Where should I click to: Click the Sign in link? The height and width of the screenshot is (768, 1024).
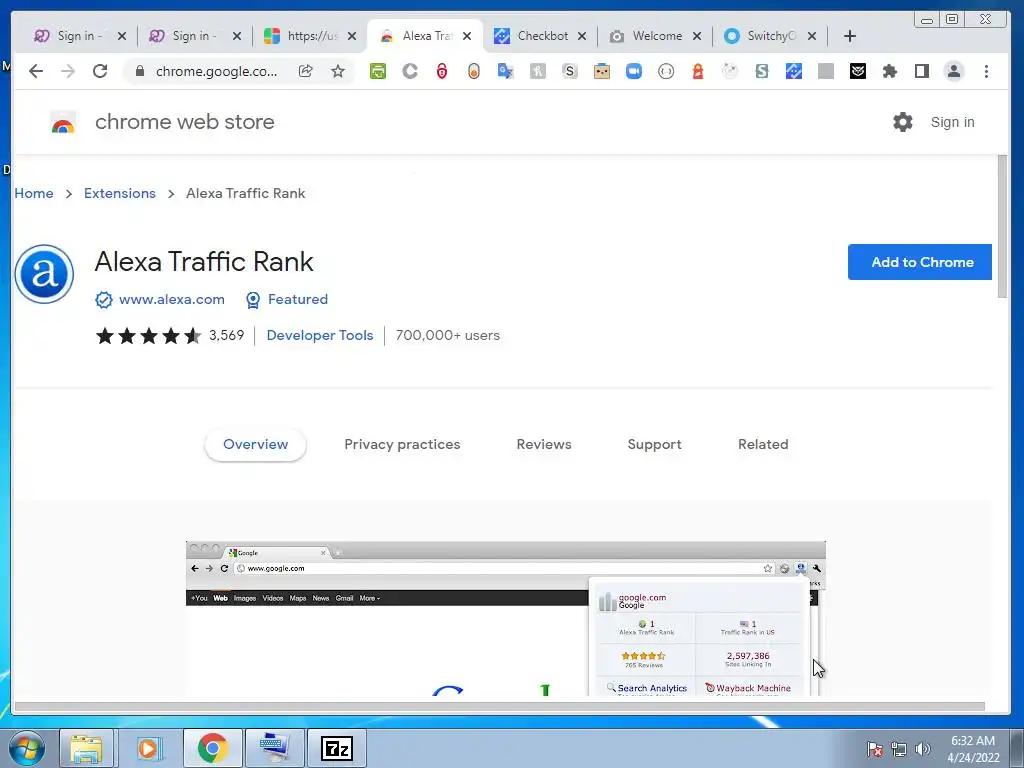pyautogui.click(x=952, y=122)
